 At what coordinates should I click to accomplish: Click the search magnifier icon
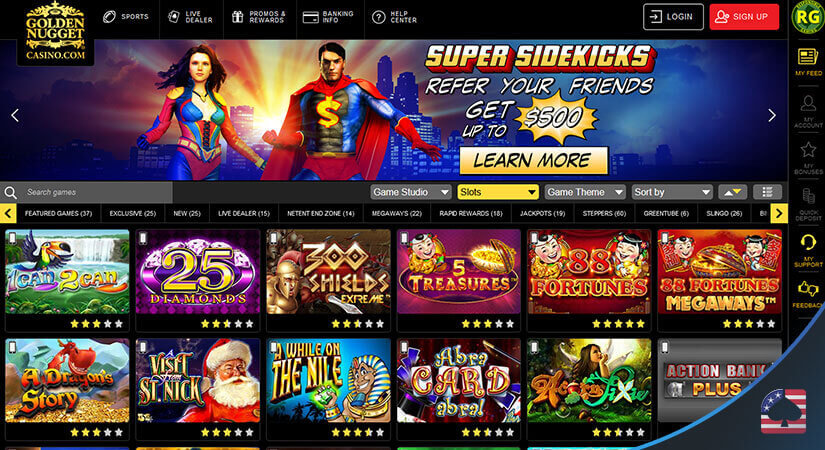tap(11, 193)
